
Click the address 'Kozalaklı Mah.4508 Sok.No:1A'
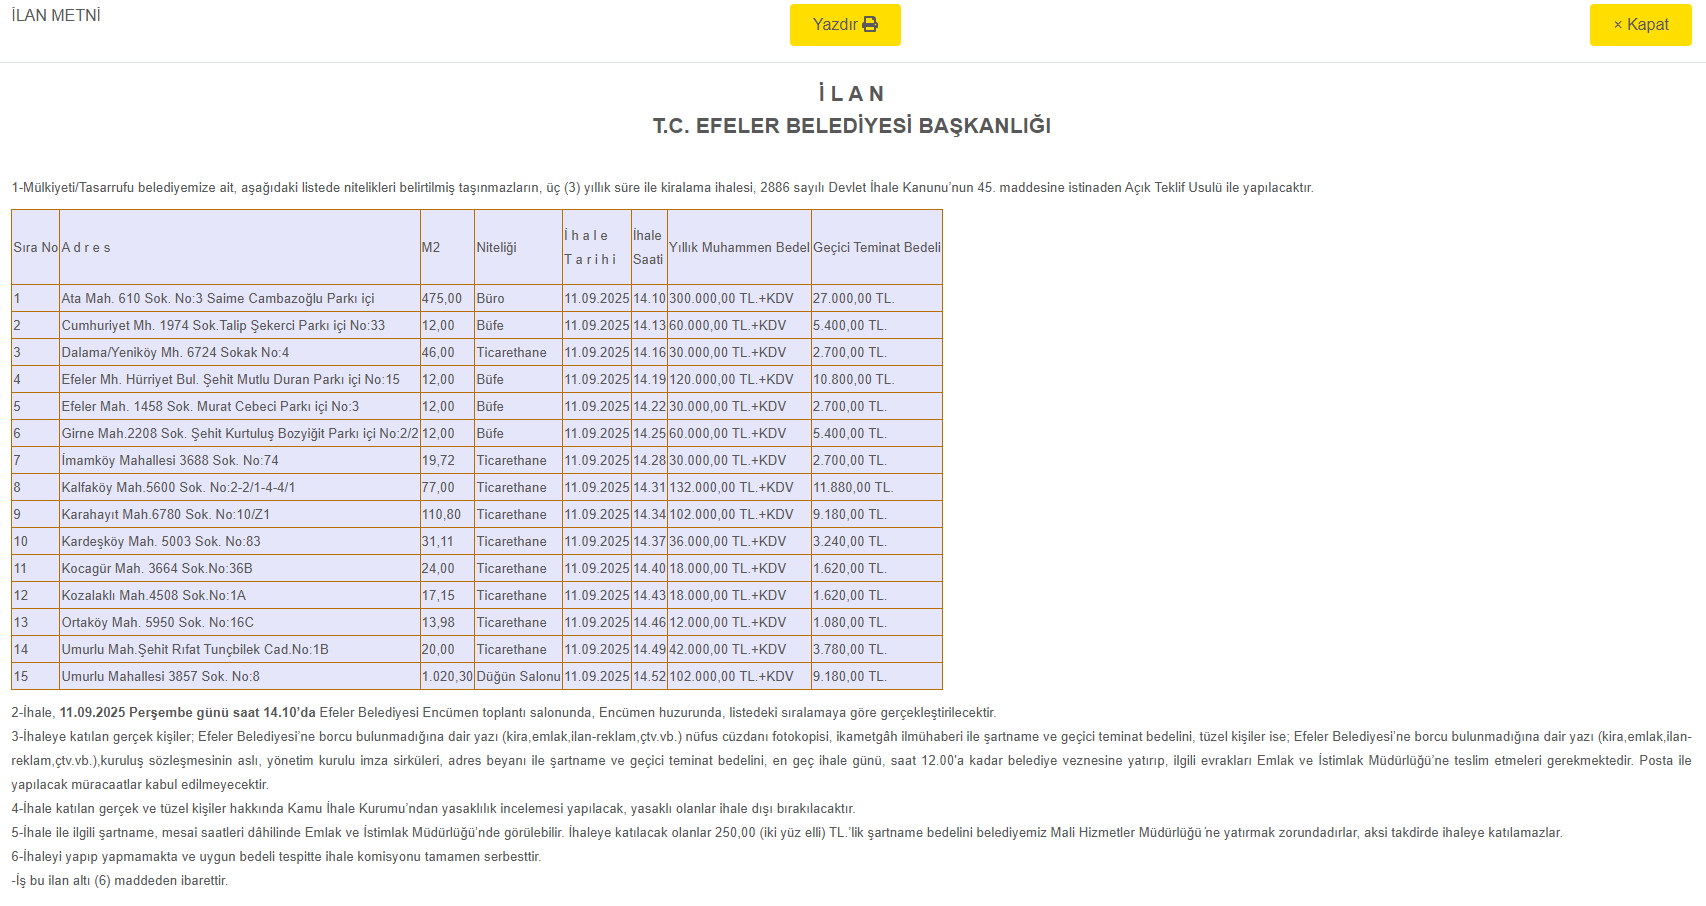point(154,596)
